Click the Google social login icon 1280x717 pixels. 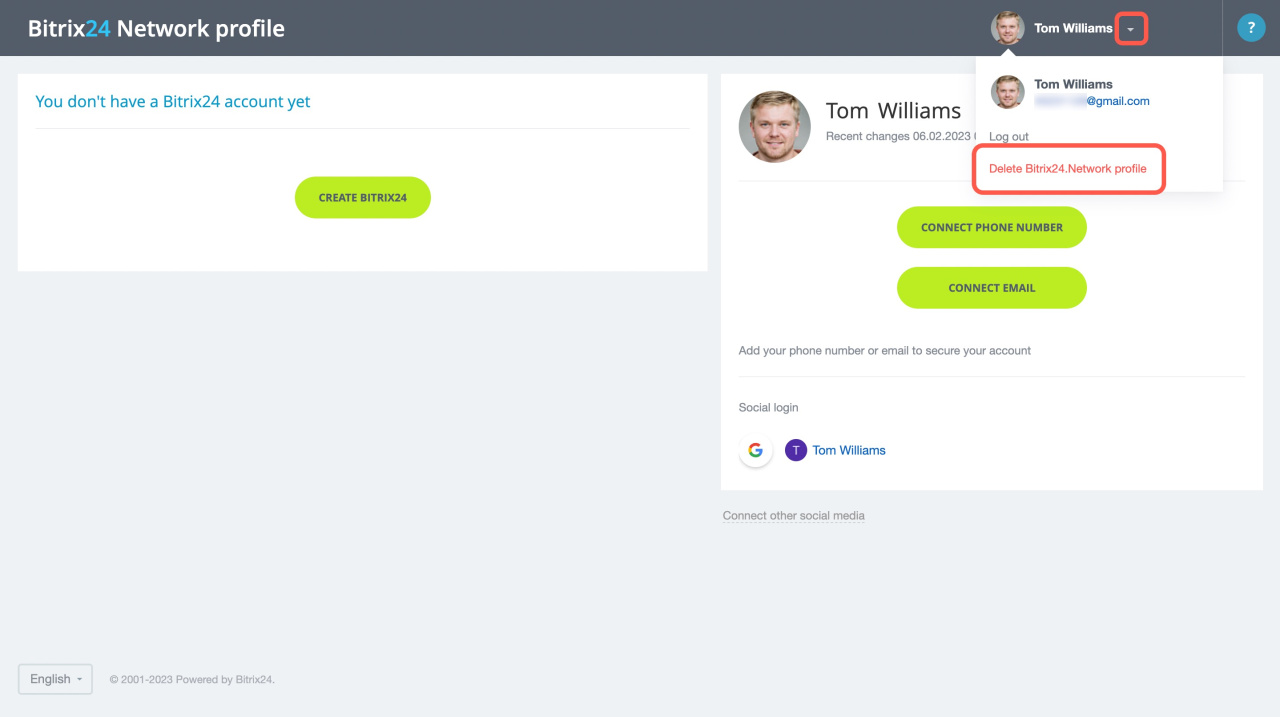coord(756,450)
